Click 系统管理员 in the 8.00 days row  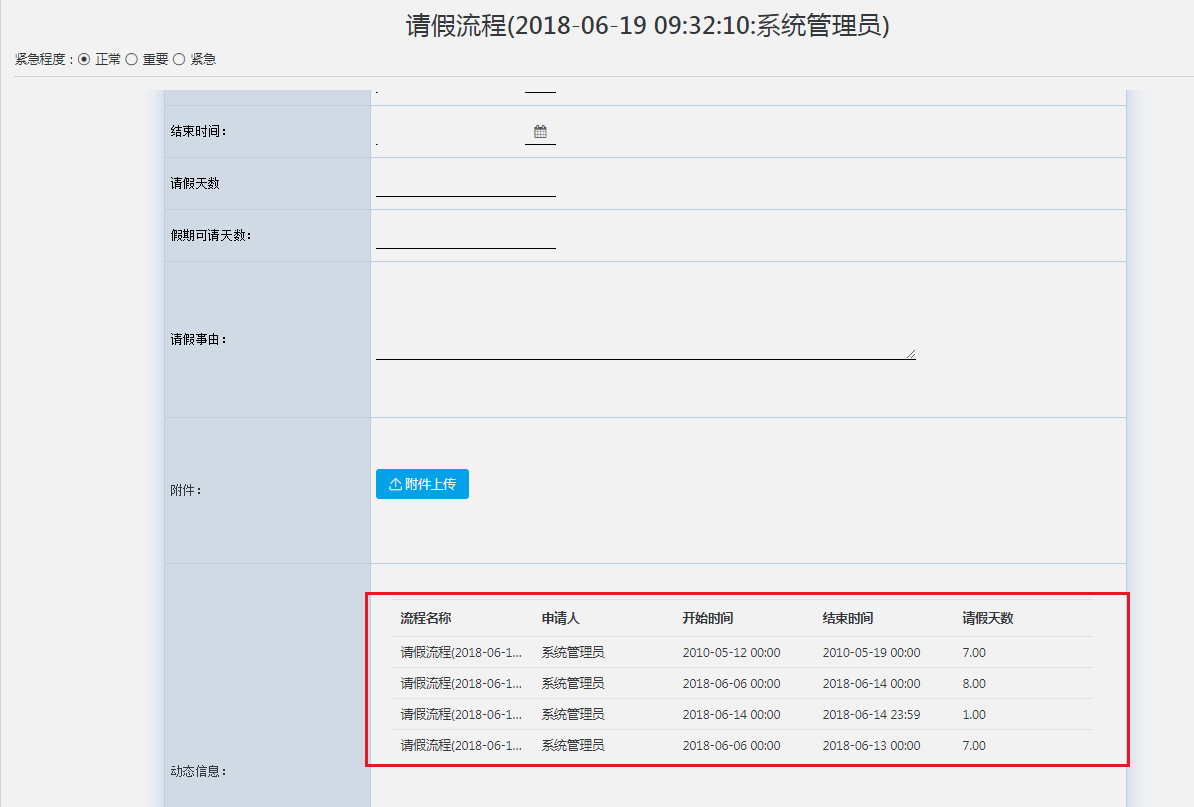573,684
